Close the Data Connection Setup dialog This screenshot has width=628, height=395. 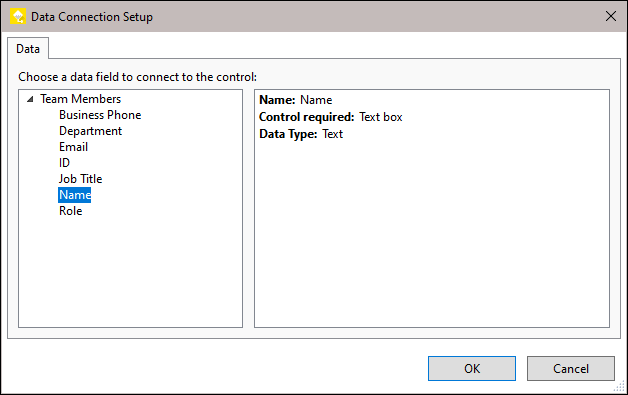pyautogui.click(x=611, y=16)
